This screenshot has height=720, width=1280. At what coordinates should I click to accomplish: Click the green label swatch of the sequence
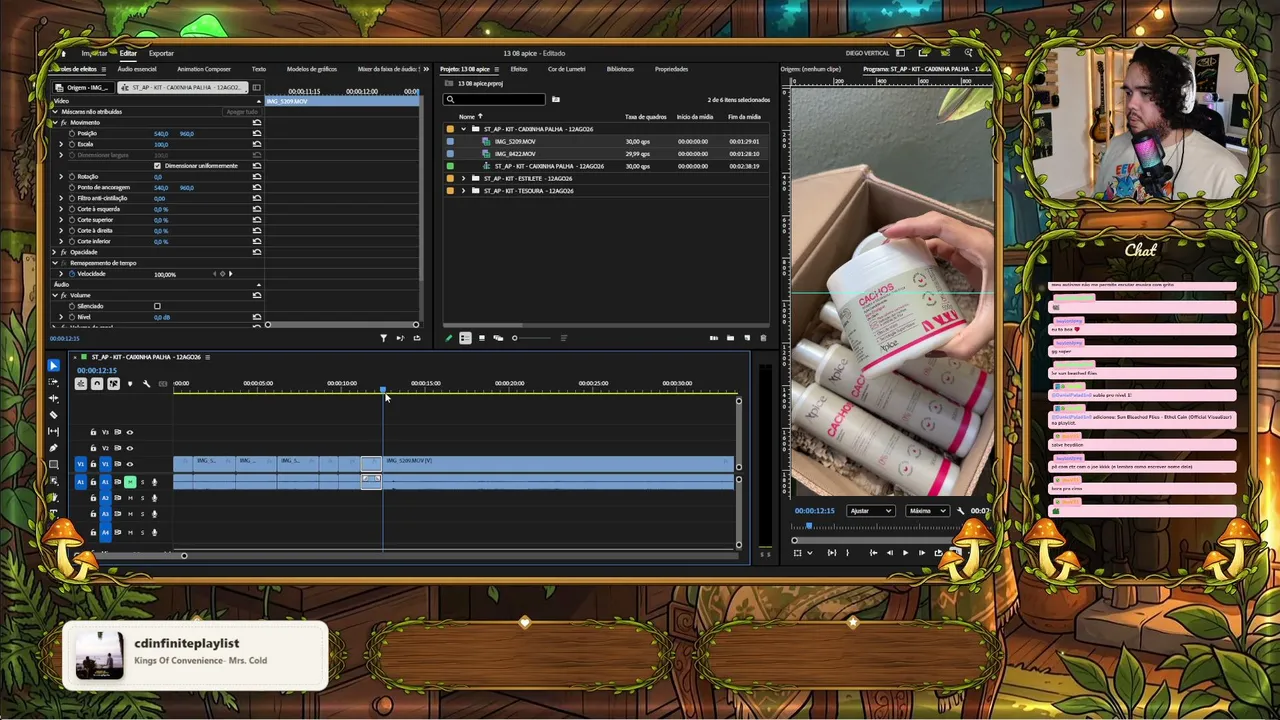pyautogui.click(x=450, y=166)
